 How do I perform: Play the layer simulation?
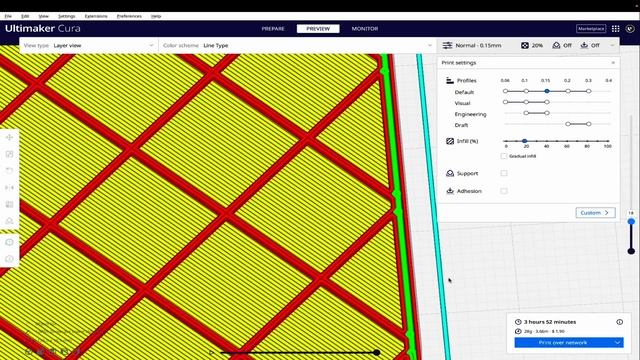(x=211, y=352)
